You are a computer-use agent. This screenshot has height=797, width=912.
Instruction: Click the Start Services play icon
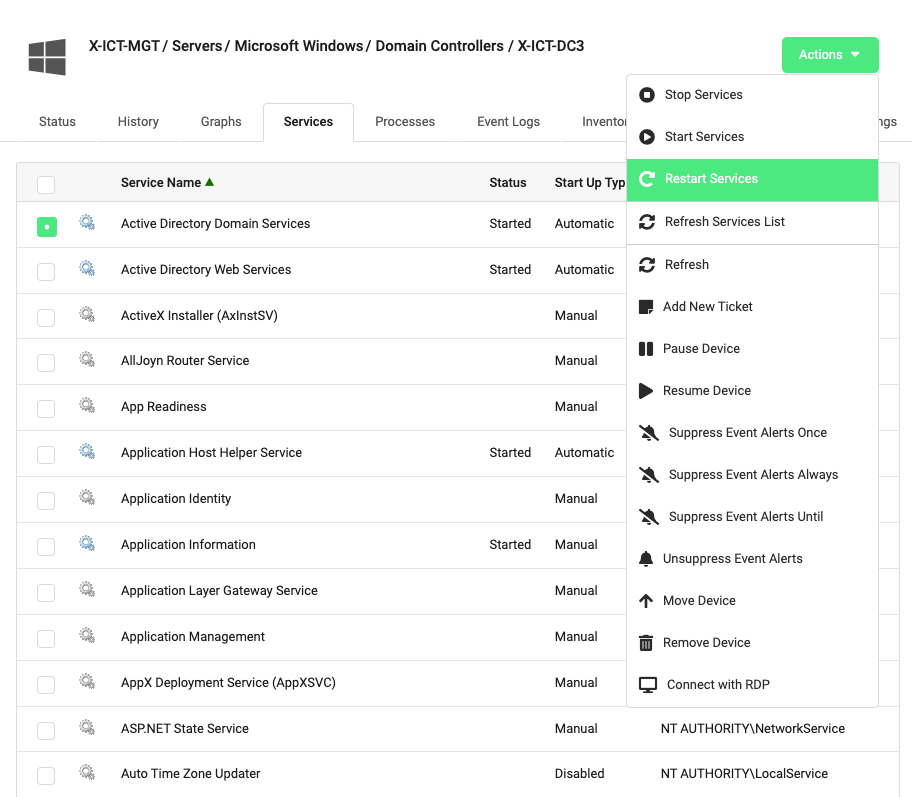click(648, 136)
